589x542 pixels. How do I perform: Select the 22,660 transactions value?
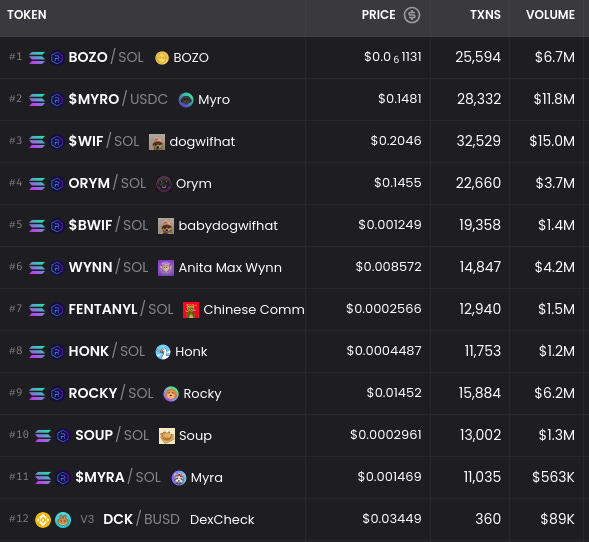coord(478,183)
